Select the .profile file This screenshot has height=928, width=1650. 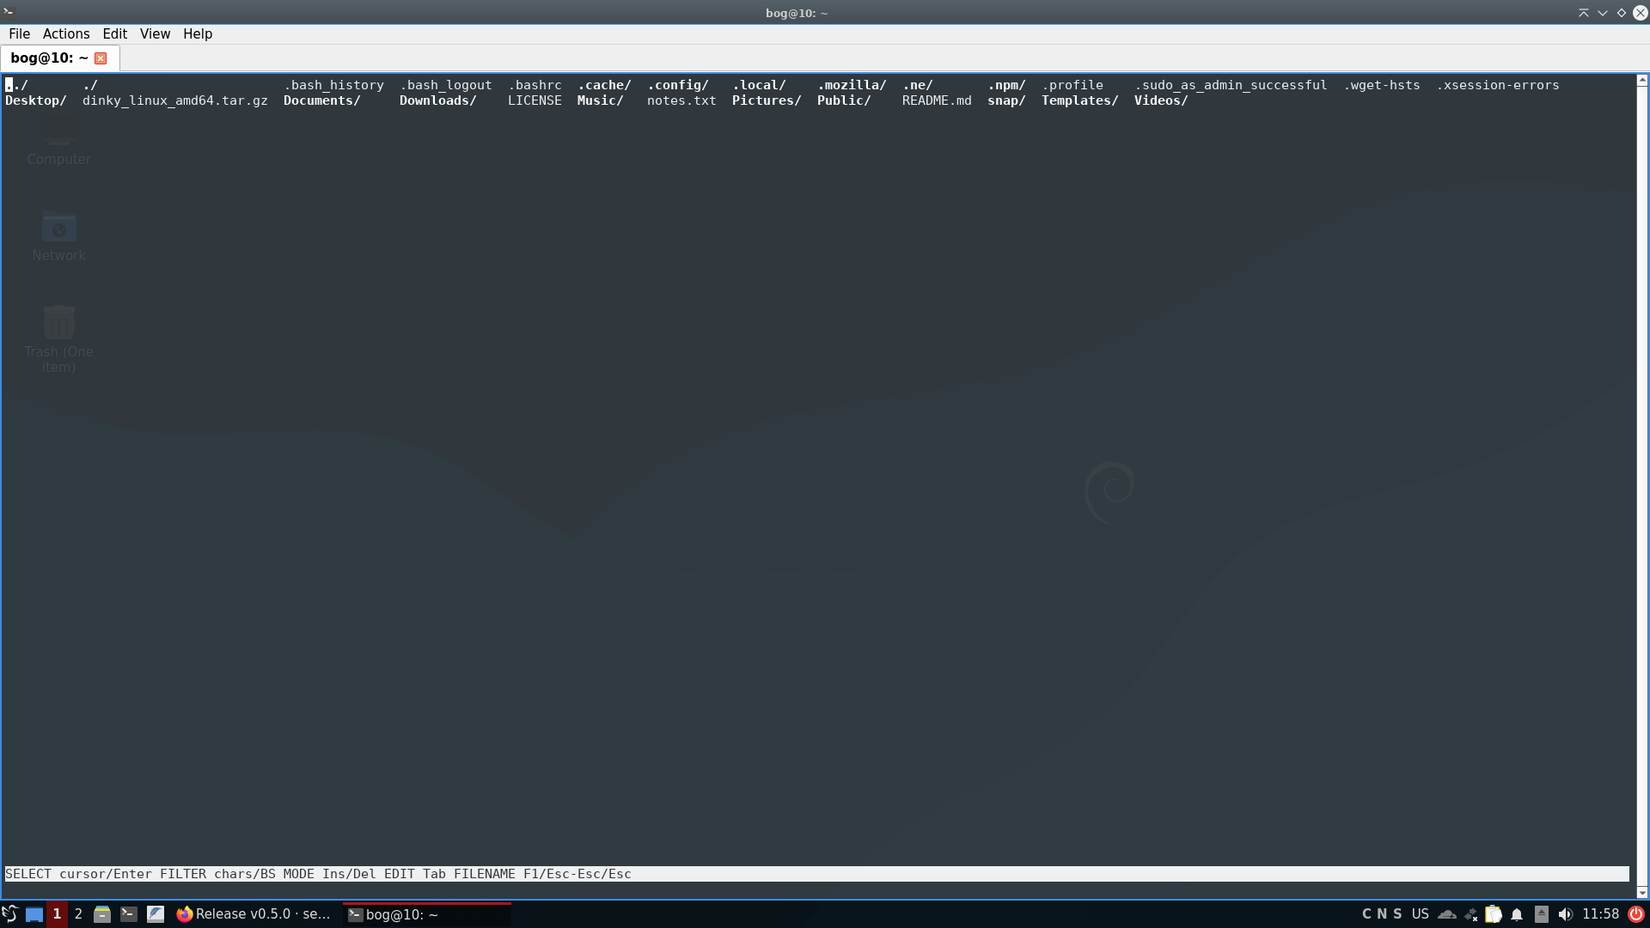(x=1072, y=85)
